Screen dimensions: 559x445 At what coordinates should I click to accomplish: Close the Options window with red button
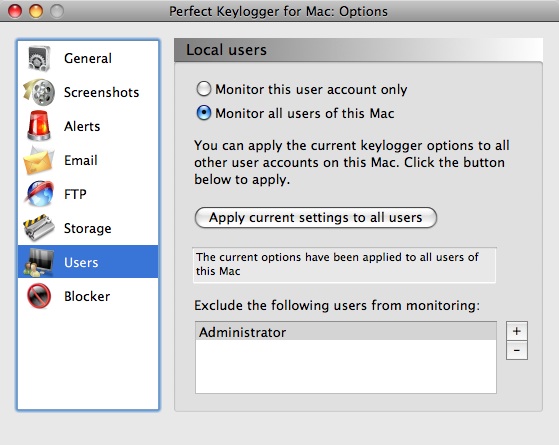(15, 11)
